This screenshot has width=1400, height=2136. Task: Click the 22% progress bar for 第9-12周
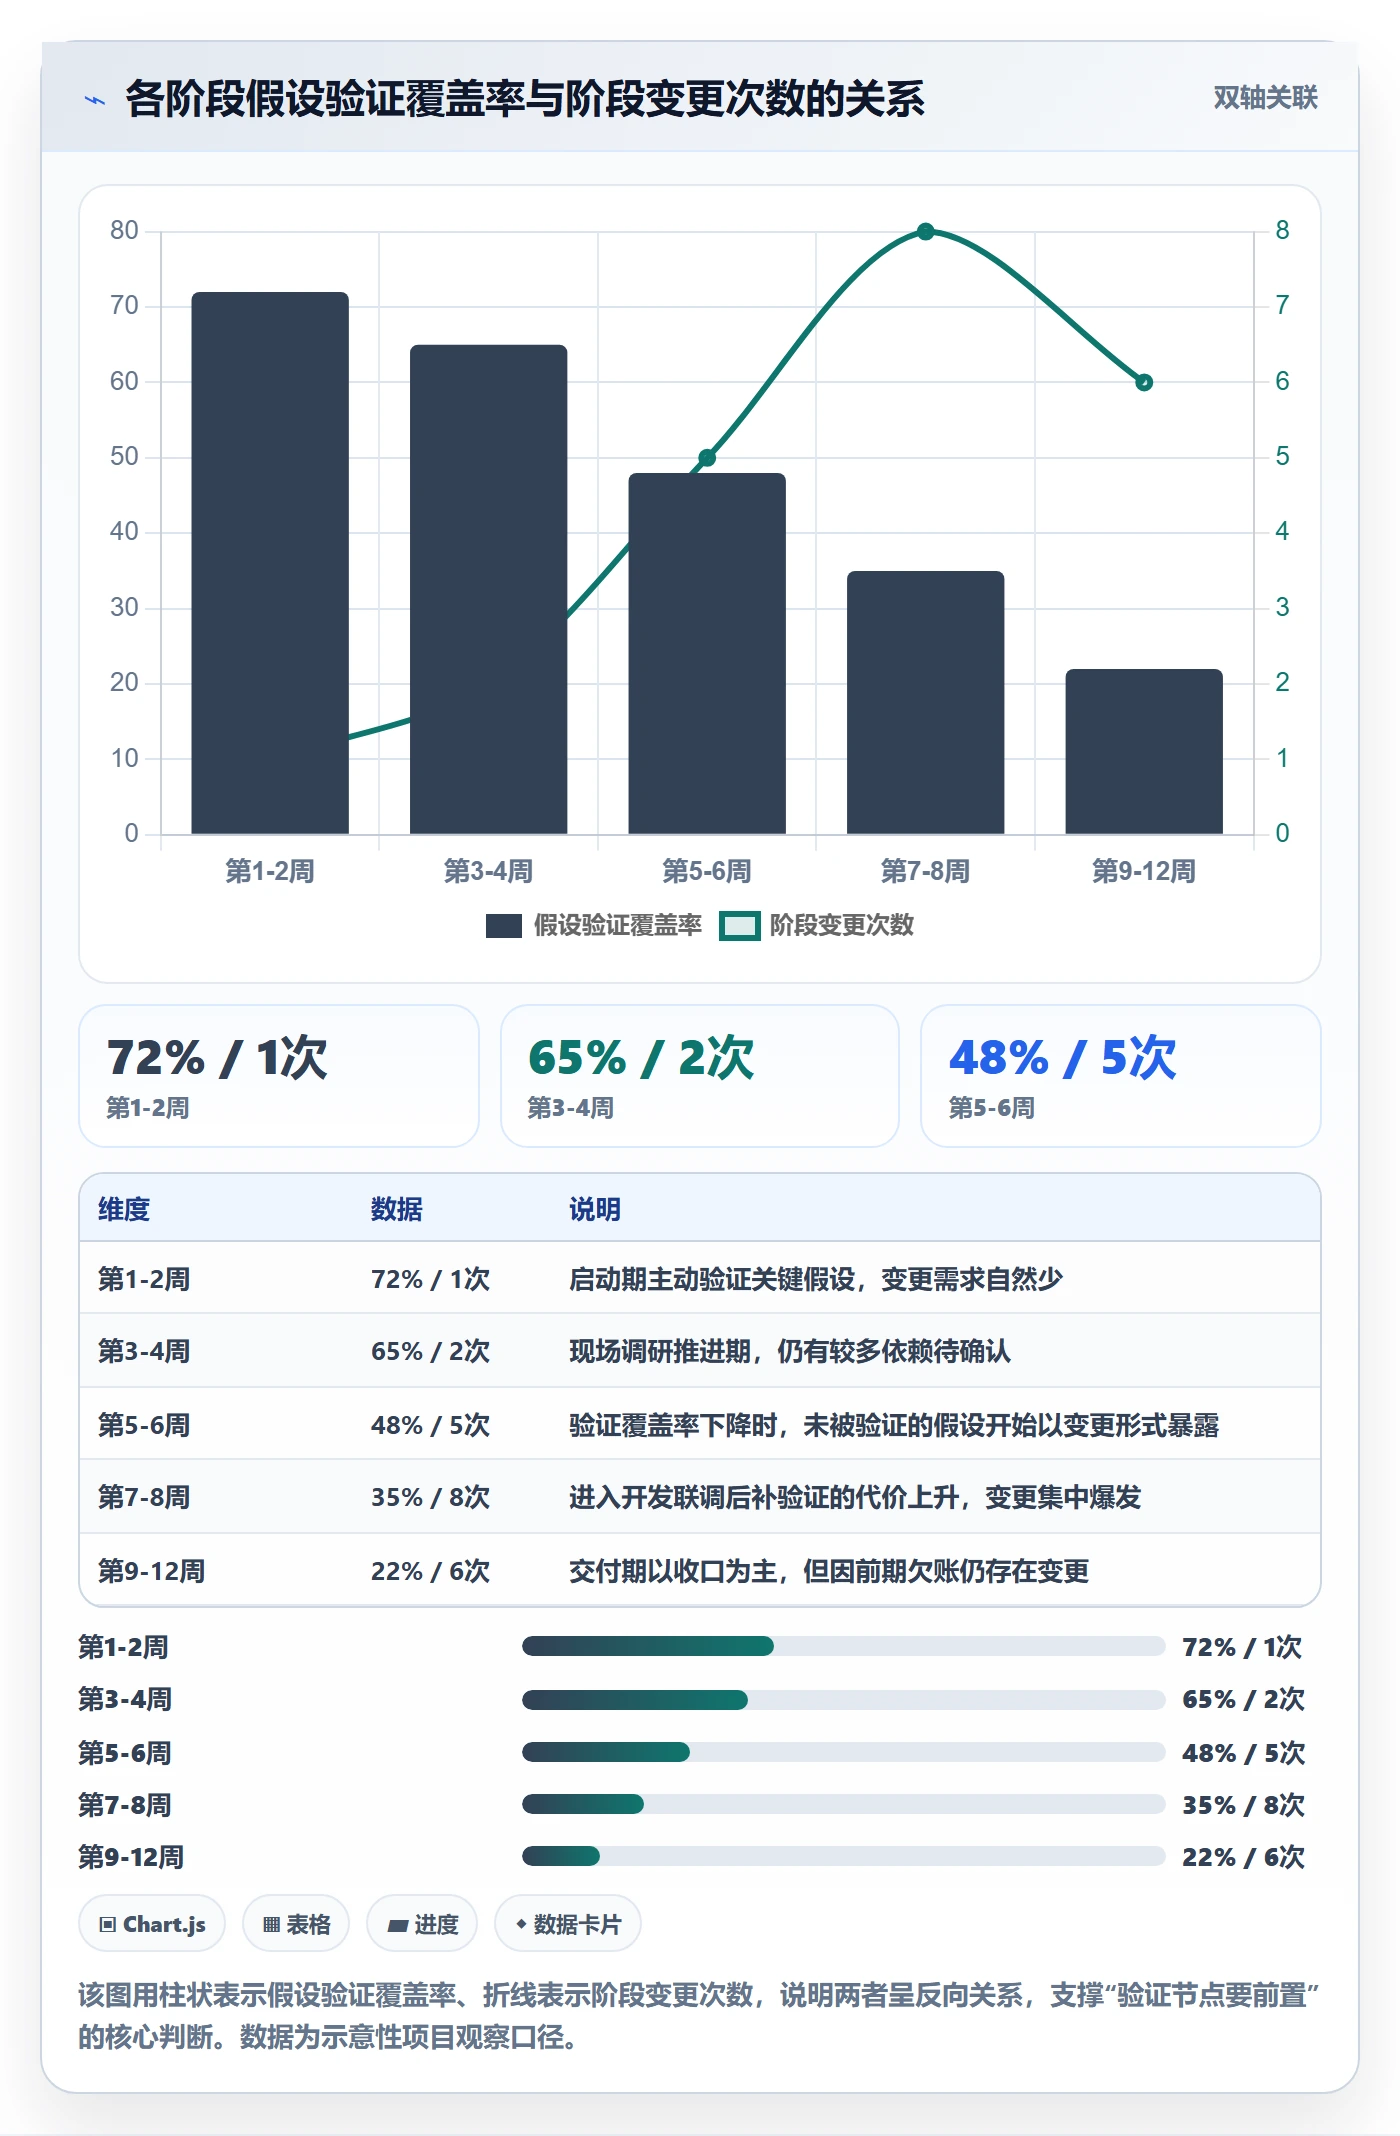coord(844,1856)
